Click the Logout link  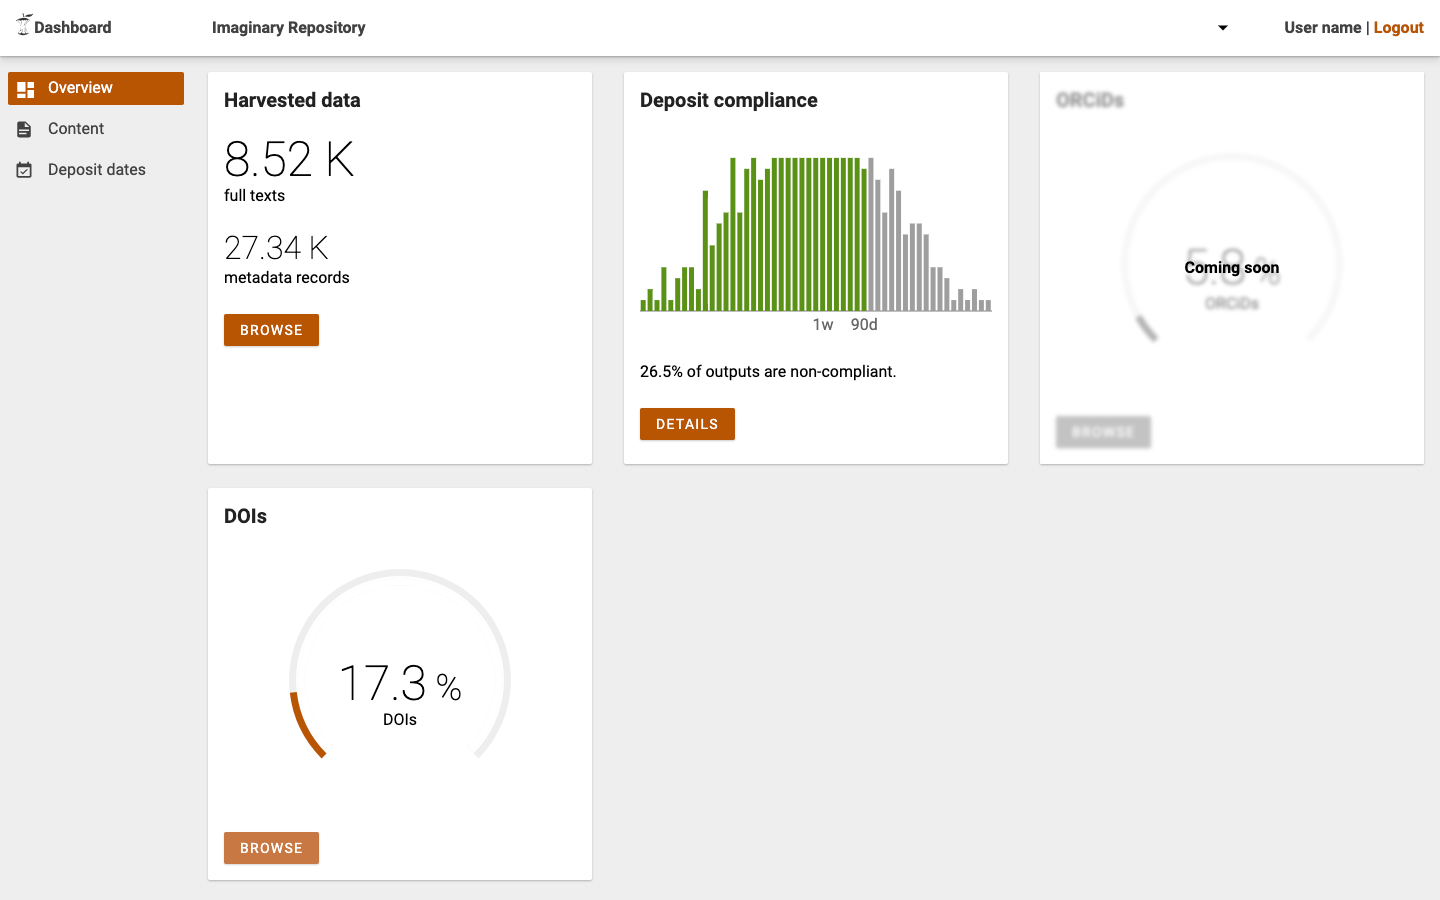[1398, 28]
